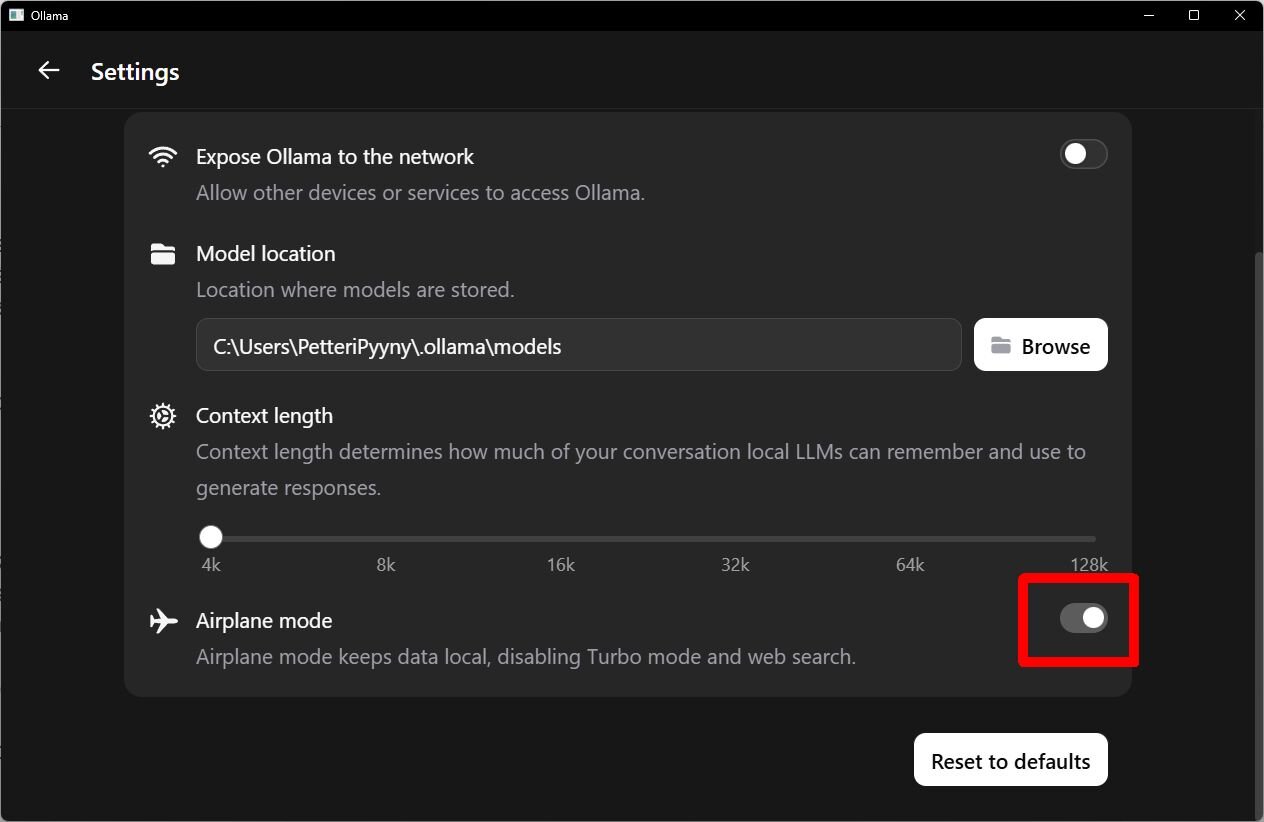Image resolution: width=1264 pixels, height=822 pixels.
Task: Toggle Expose Ollama to the network
Action: (1083, 154)
